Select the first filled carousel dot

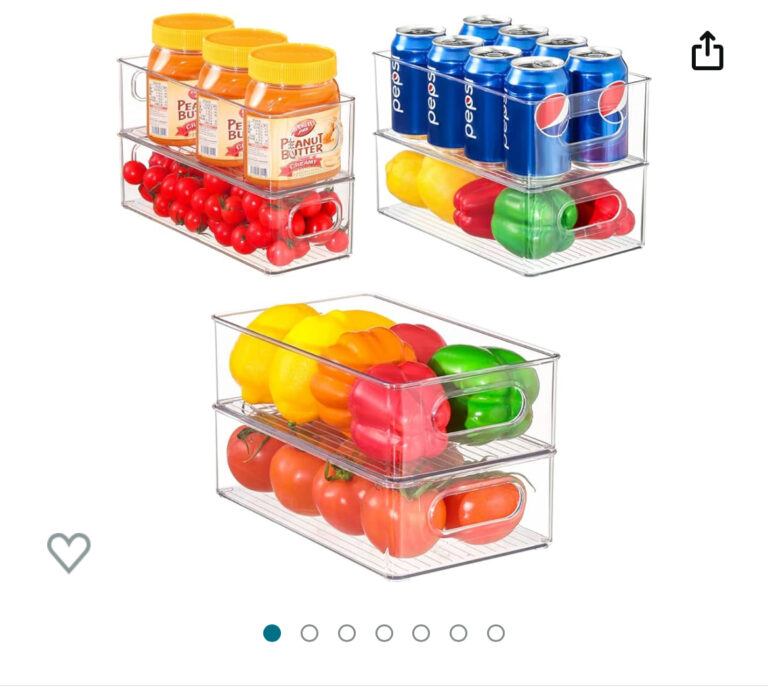tap(272, 633)
